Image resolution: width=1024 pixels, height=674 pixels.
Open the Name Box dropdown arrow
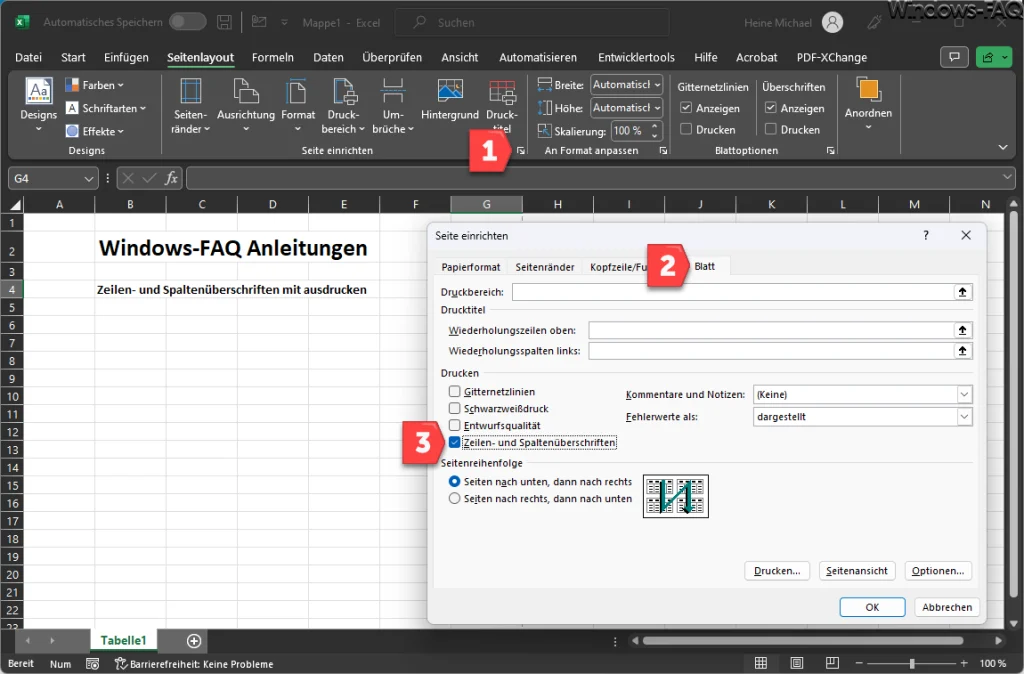[89, 178]
